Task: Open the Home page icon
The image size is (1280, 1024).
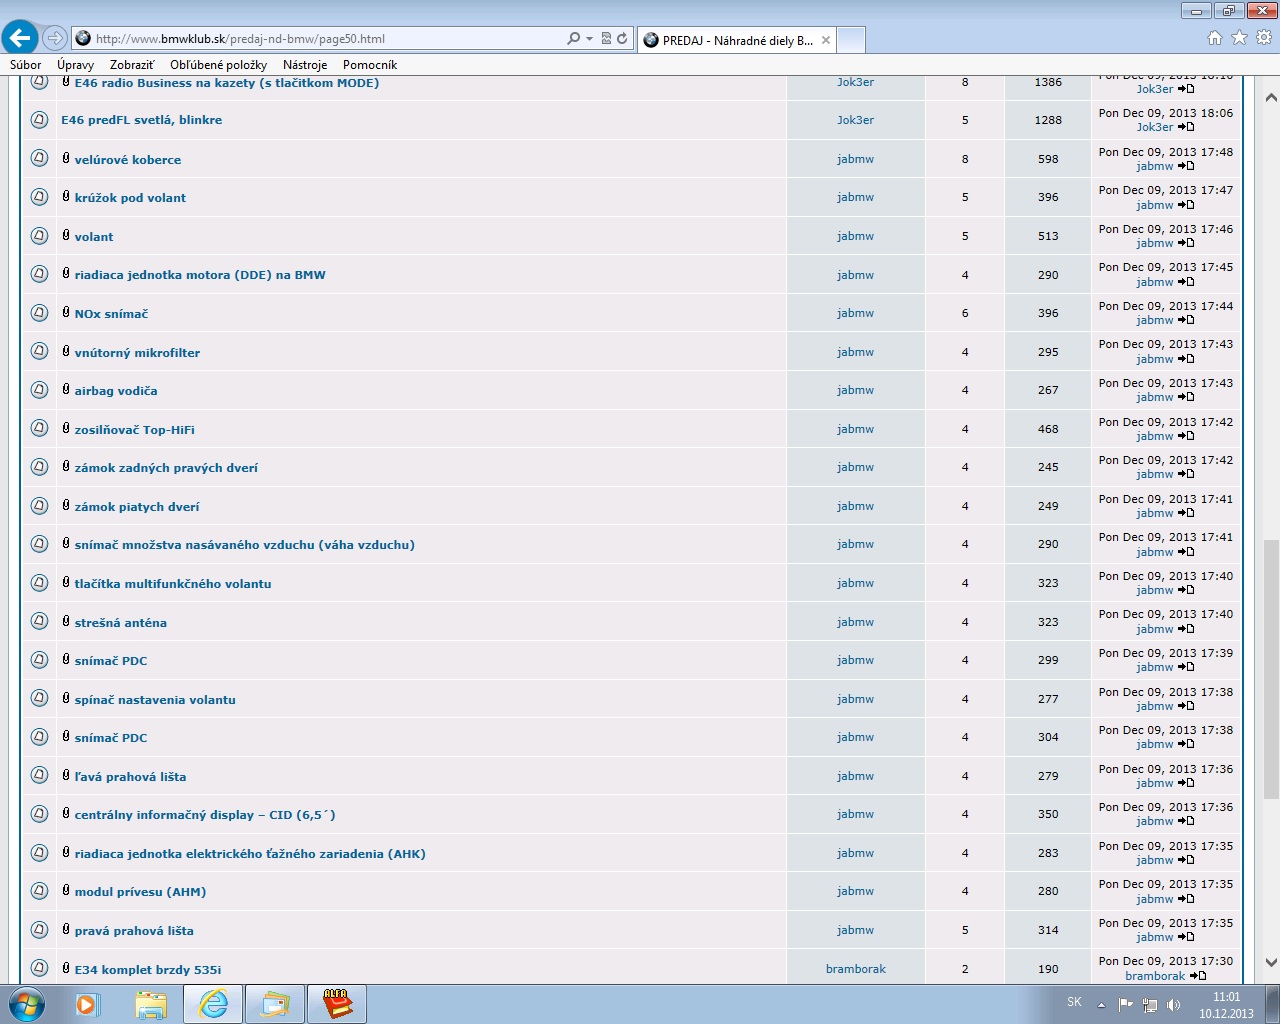Action: (1214, 38)
